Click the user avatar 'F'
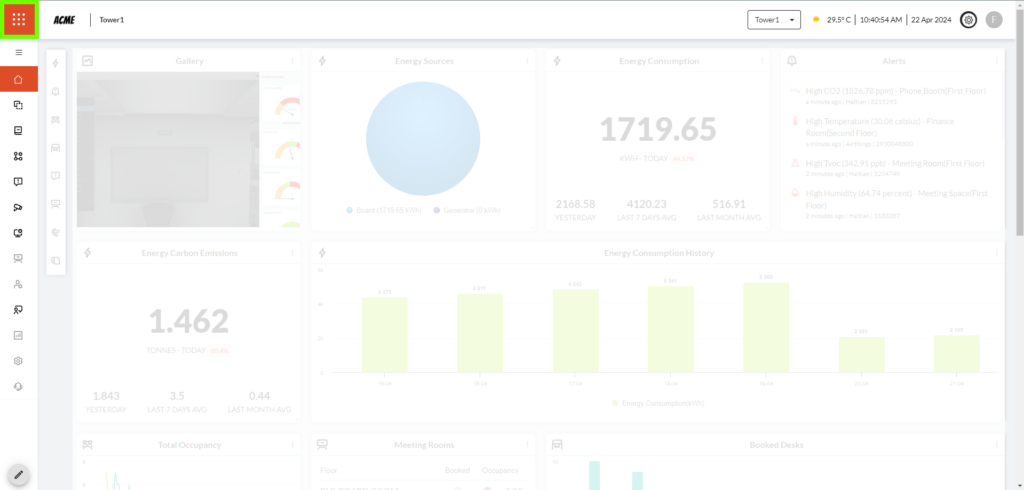 pos(993,19)
